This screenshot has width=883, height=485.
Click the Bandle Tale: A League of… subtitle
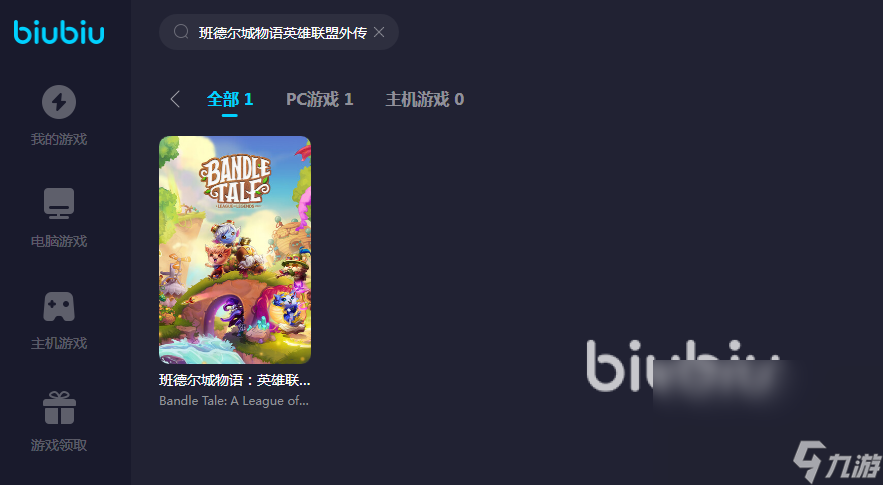pyautogui.click(x=234, y=401)
